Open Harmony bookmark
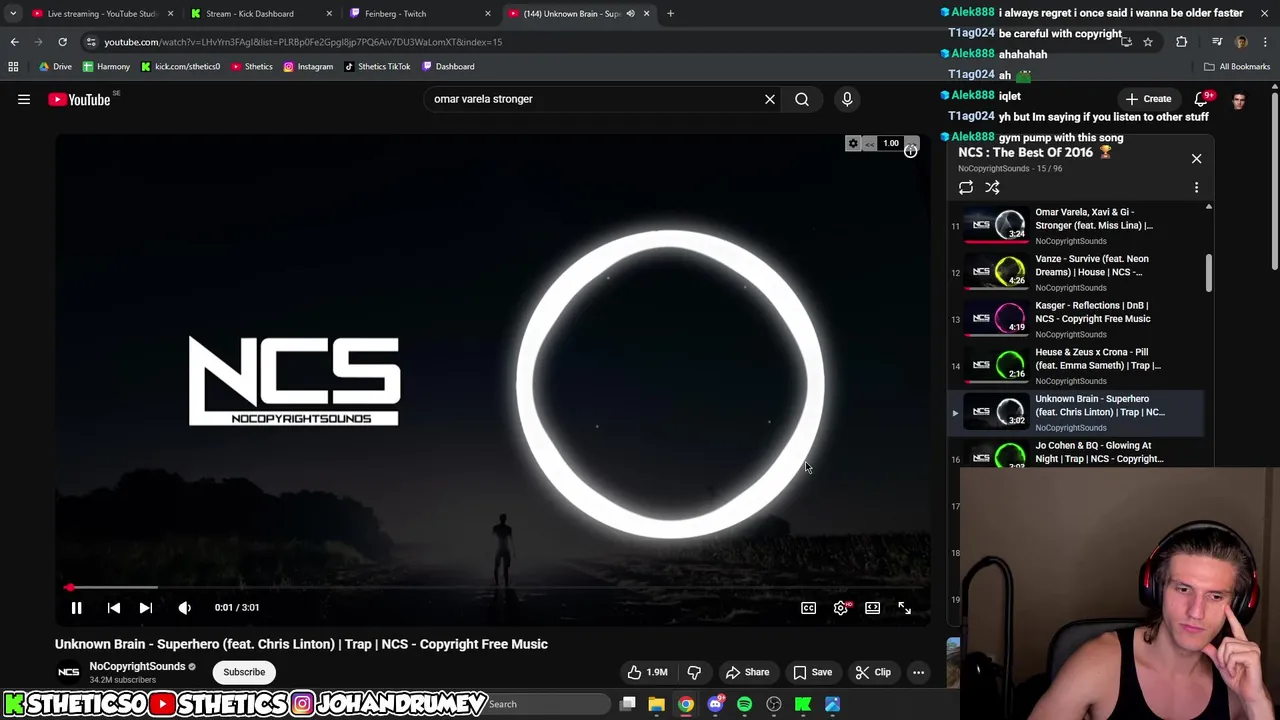 [x=106, y=66]
